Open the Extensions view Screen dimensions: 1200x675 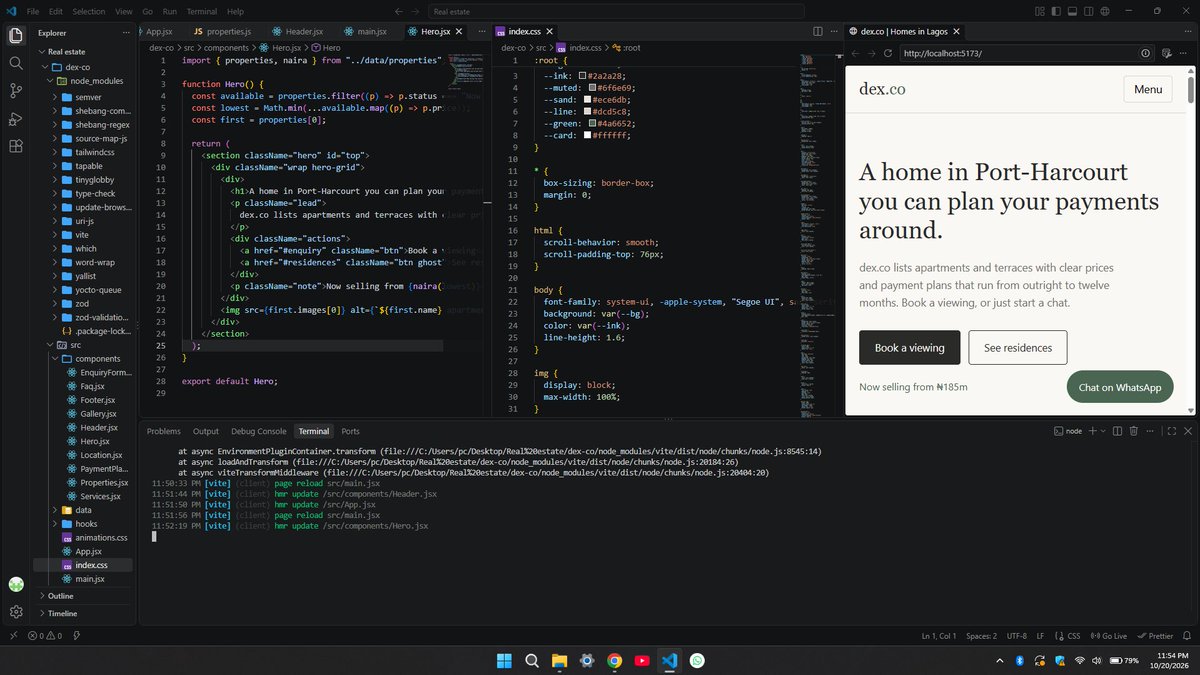tap(16, 147)
